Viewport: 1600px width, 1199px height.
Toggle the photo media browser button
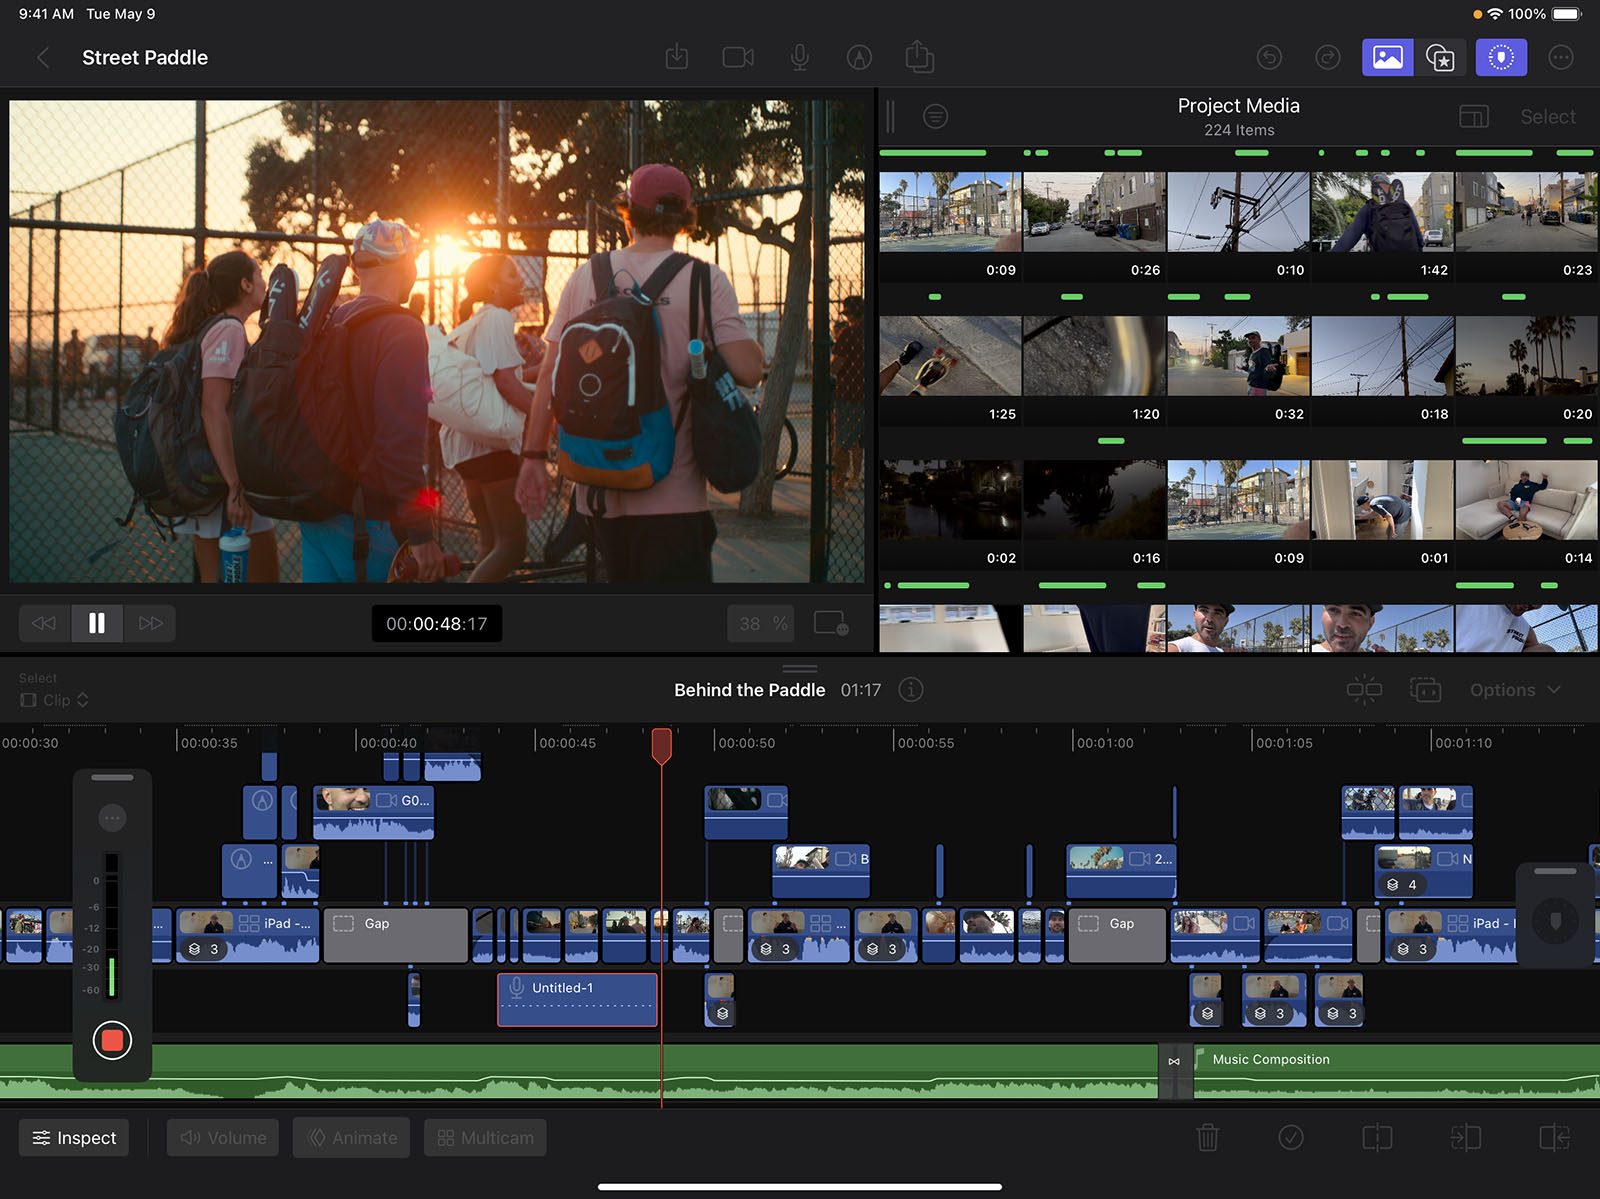(x=1388, y=58)
